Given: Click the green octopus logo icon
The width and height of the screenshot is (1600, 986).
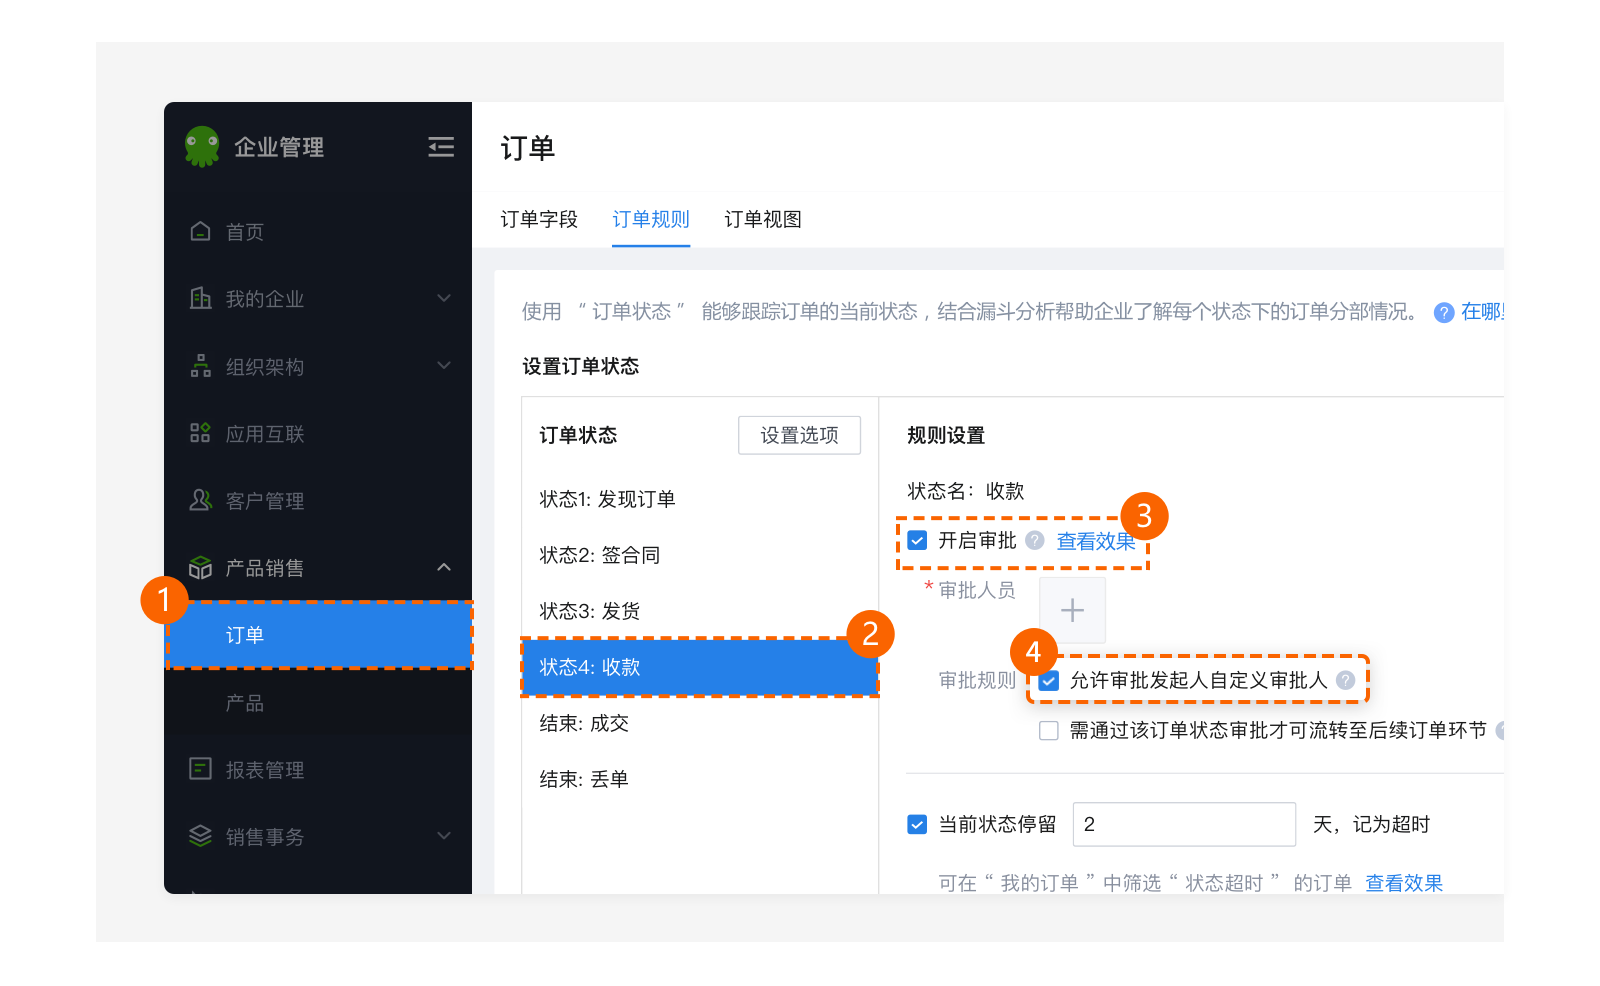Looking at the screenshot, I should point(202,146).
